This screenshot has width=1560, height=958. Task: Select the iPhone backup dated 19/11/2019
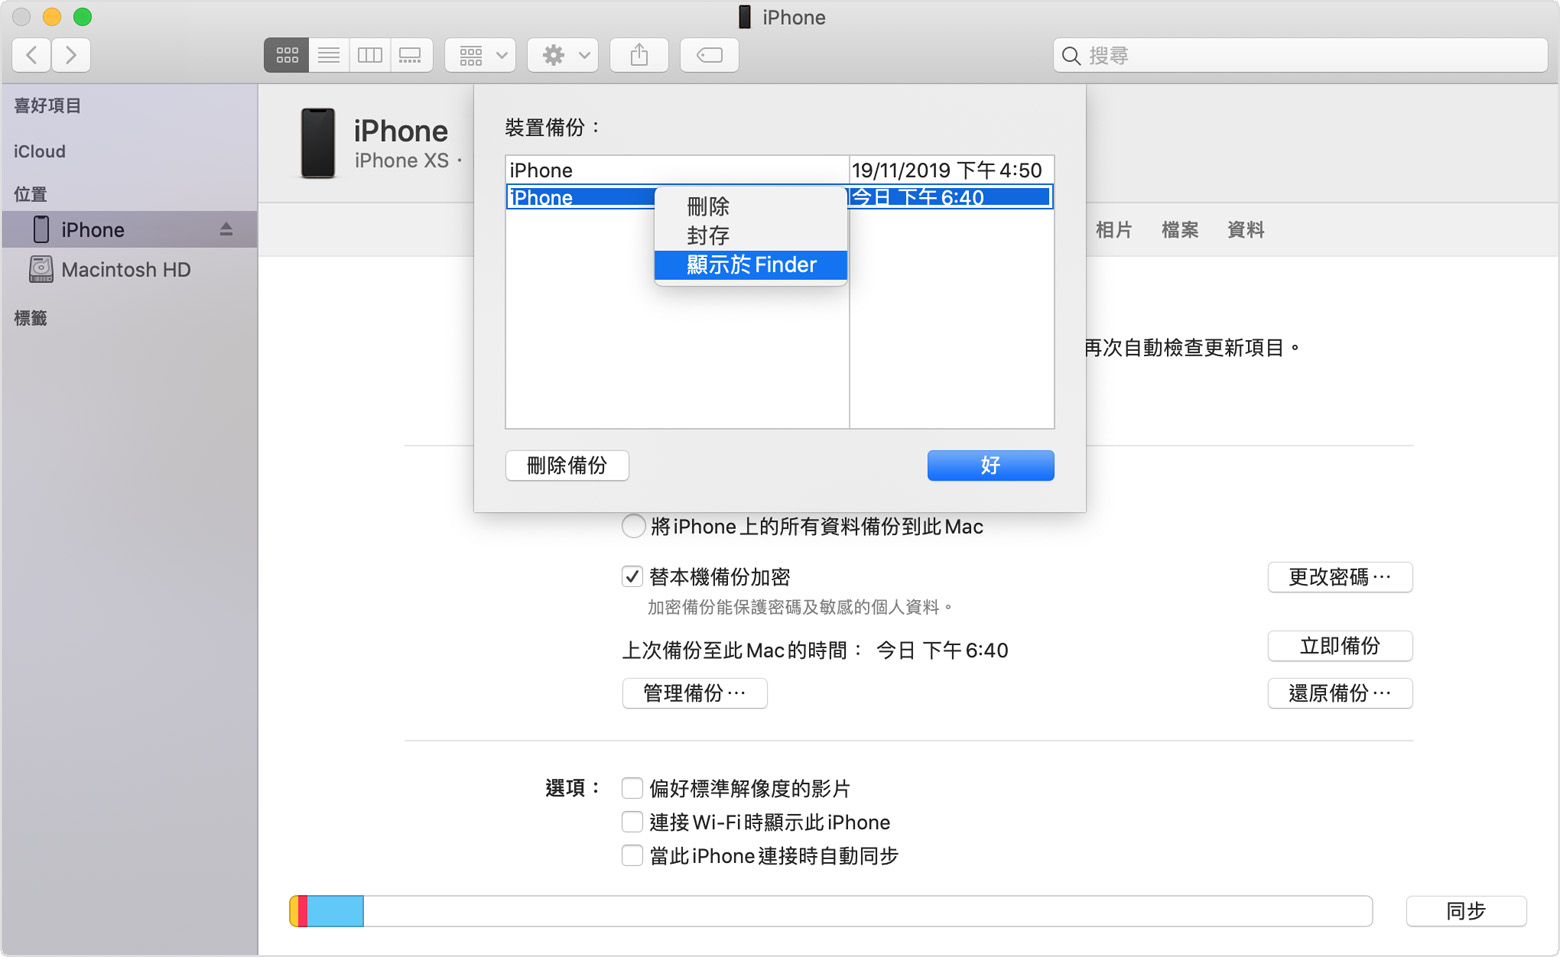(779, 170)
